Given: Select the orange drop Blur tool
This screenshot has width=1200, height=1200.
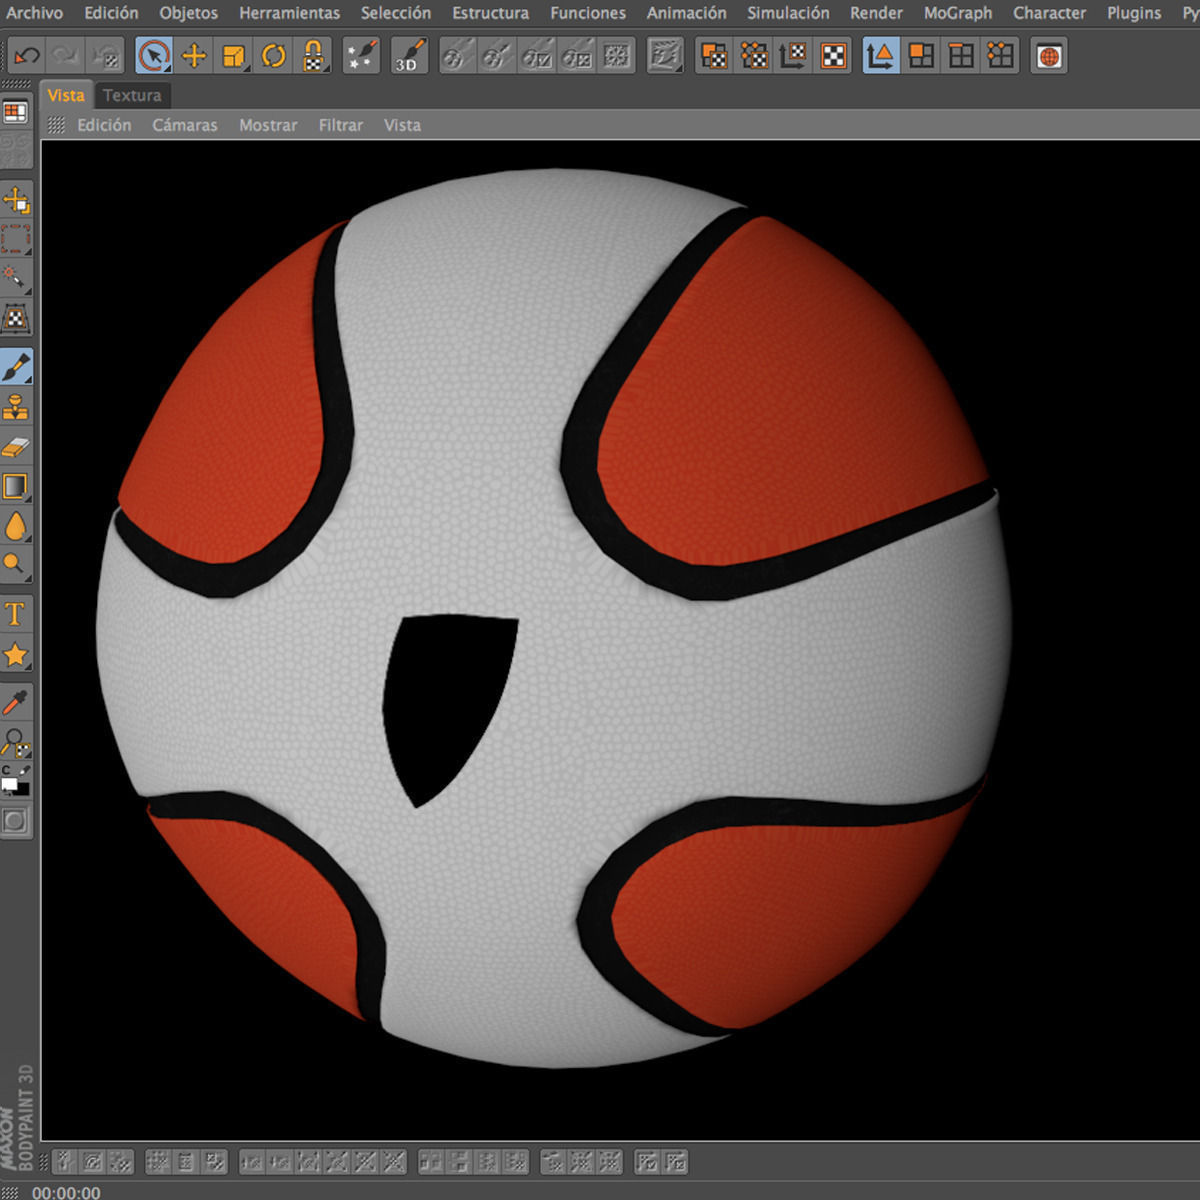Looking at the screenshot, I should (x=16, y=526).
